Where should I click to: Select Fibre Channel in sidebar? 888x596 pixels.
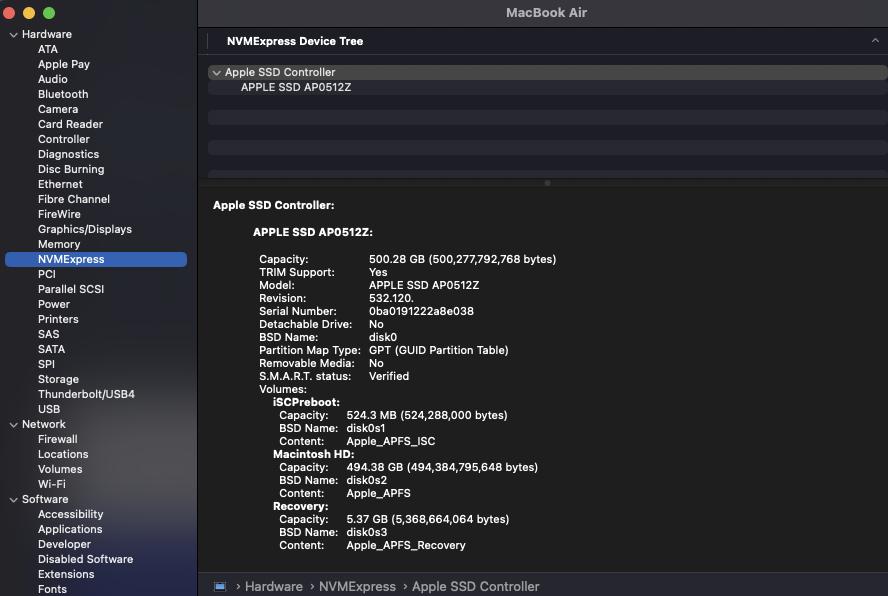tap(74, 199)
